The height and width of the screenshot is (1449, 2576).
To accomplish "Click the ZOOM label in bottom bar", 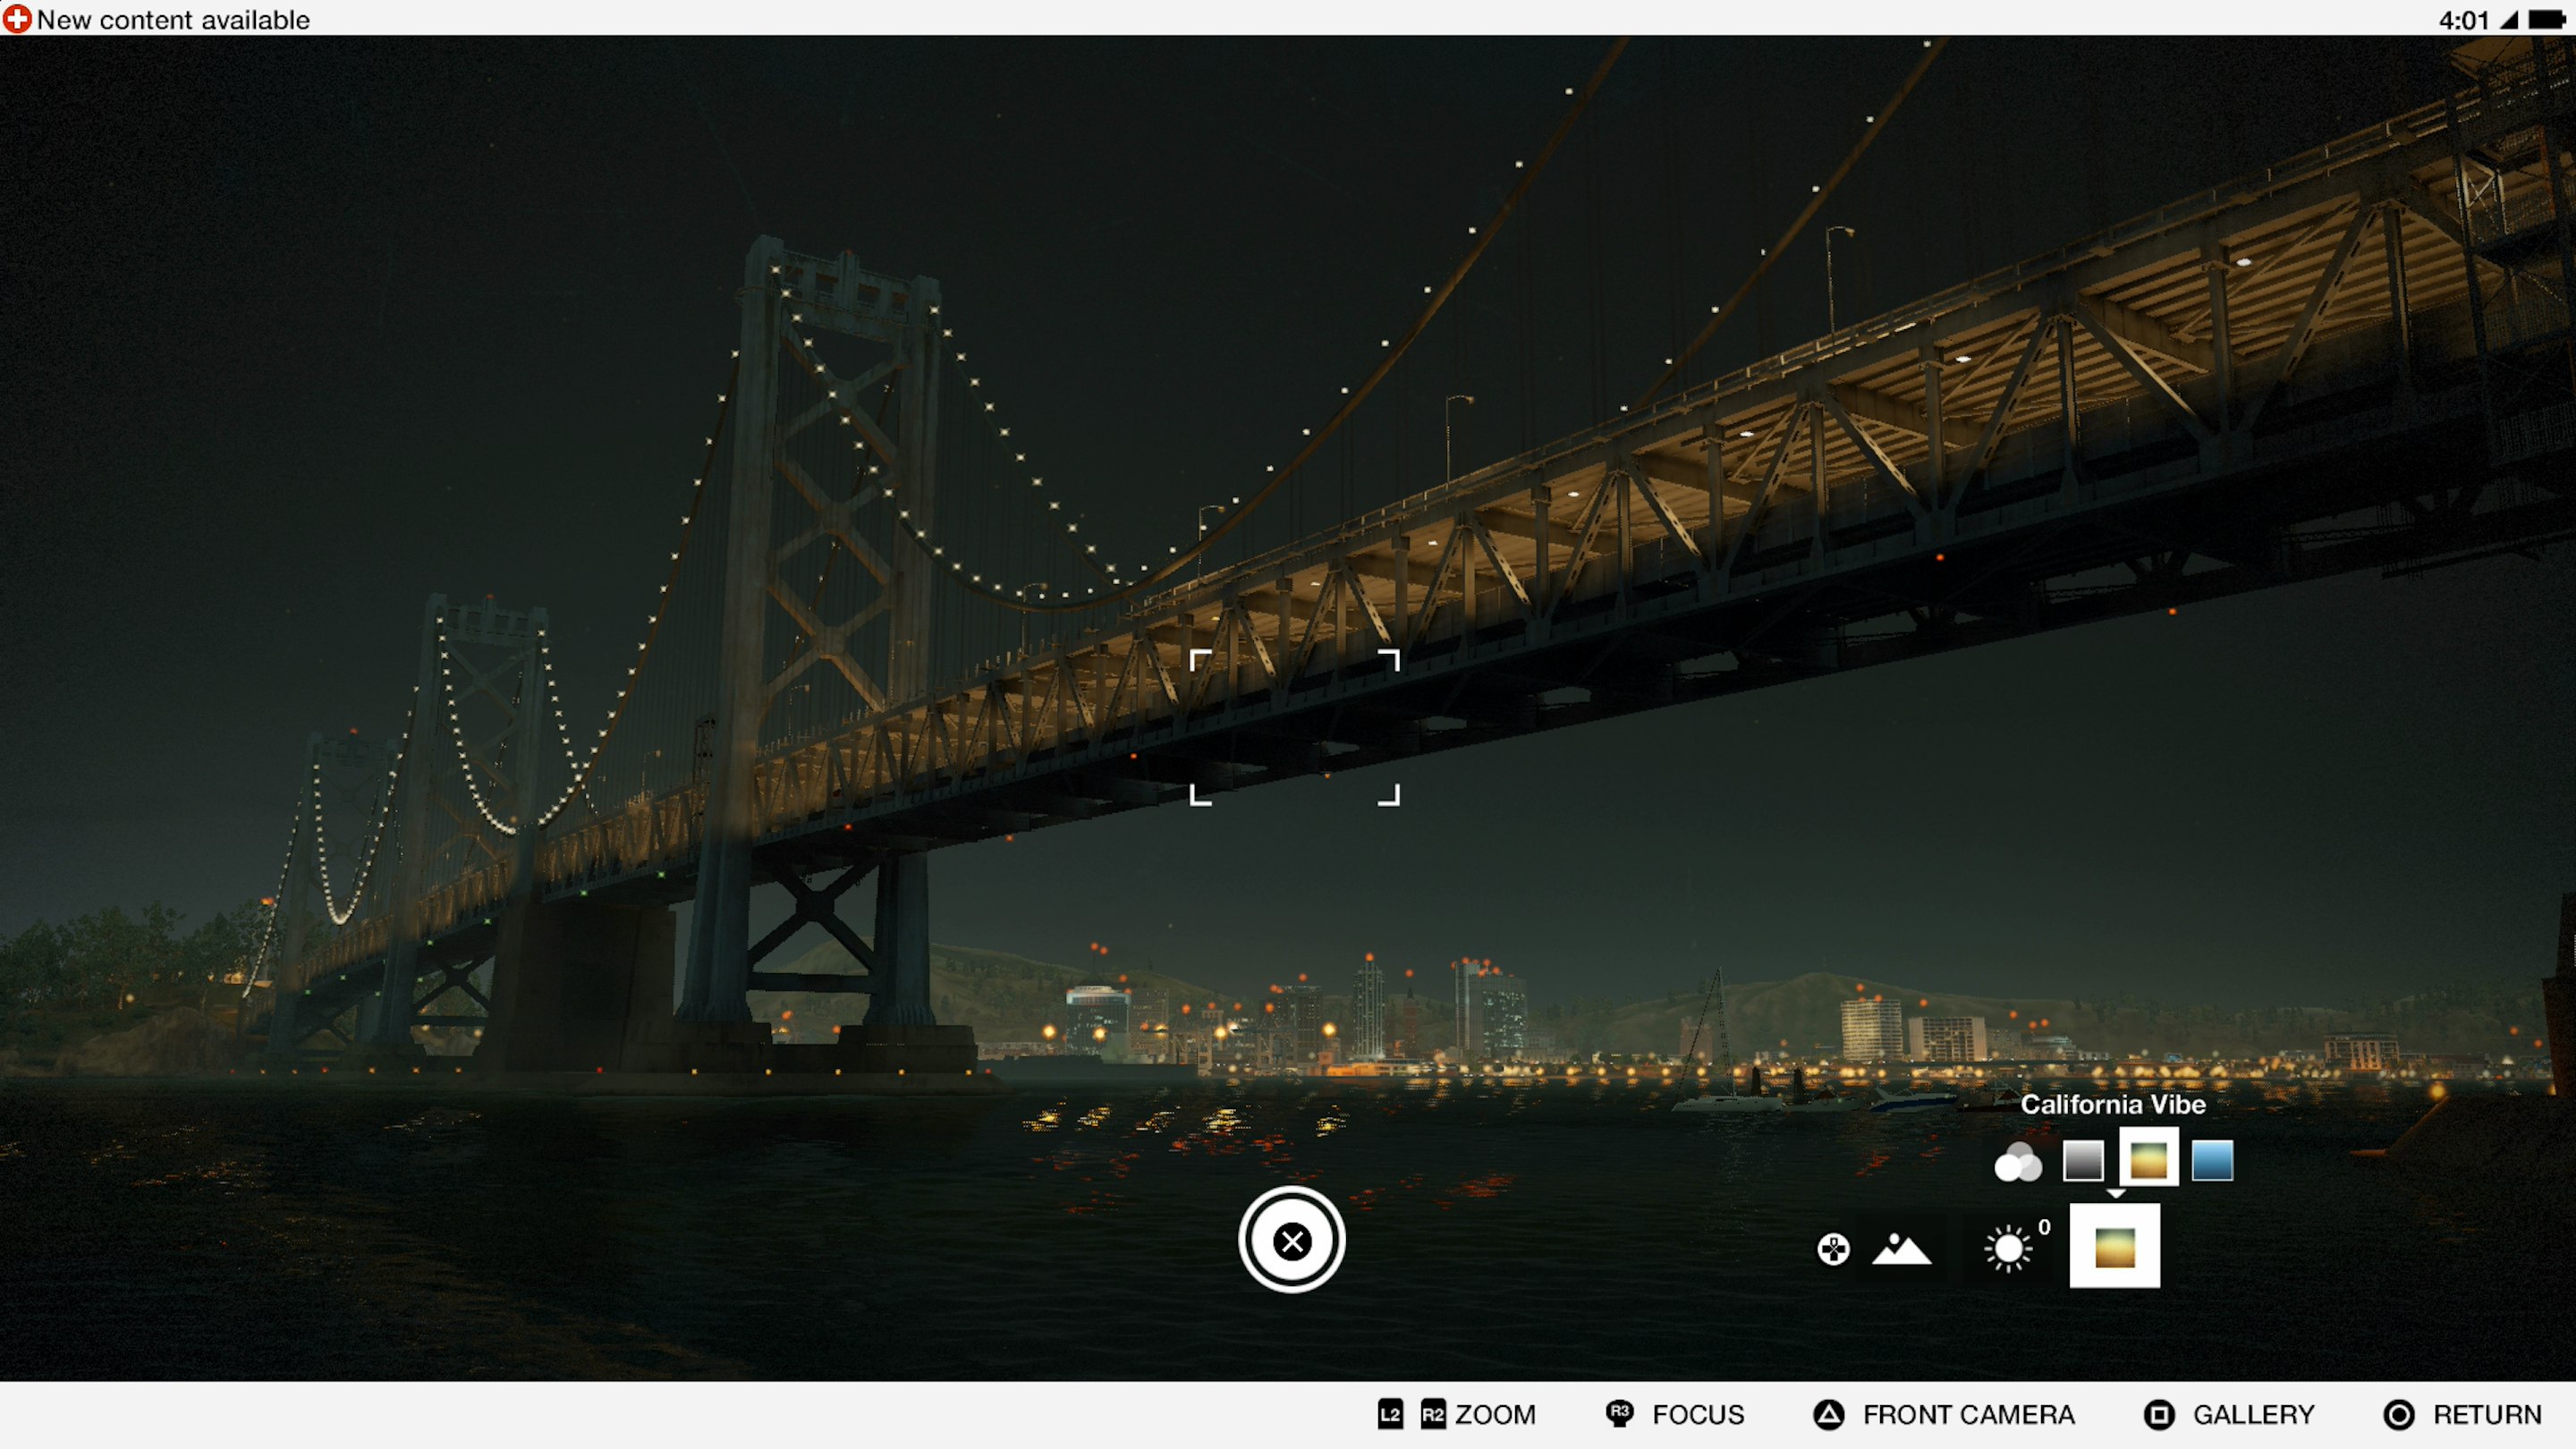I will 1495,1415.
